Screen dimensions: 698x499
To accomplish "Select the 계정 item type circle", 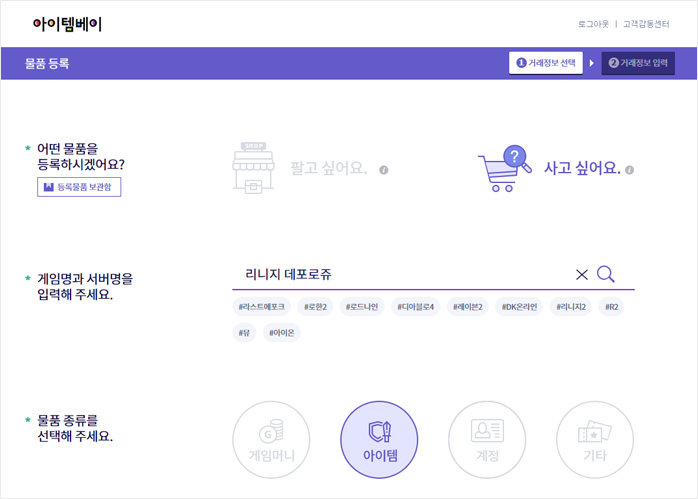I will click(487, 440).
